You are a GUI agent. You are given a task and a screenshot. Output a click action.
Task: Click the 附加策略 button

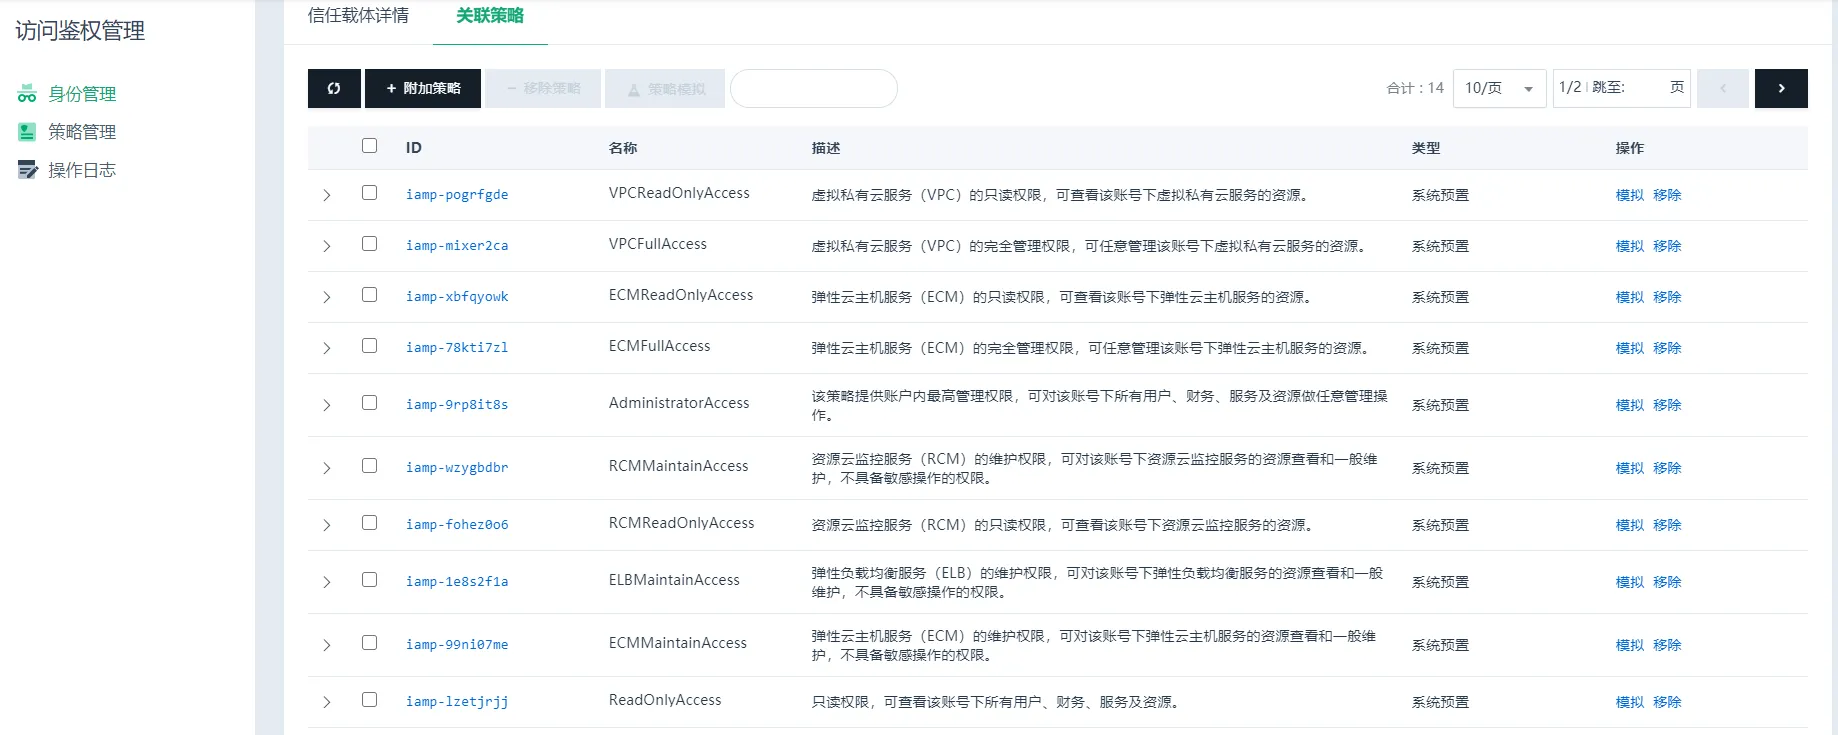pyautogui.click(x=423, y=88)
